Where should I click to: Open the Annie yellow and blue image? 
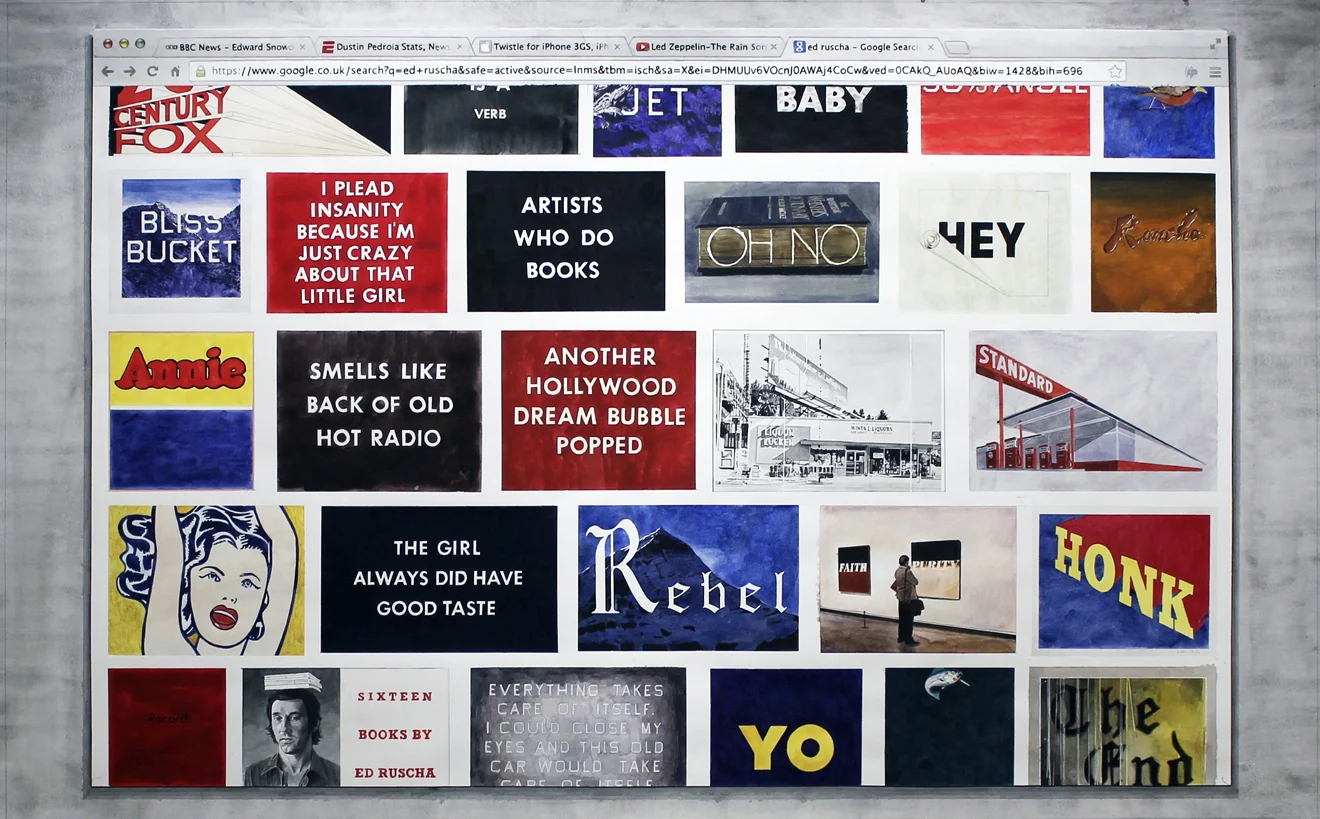[181, 410]
